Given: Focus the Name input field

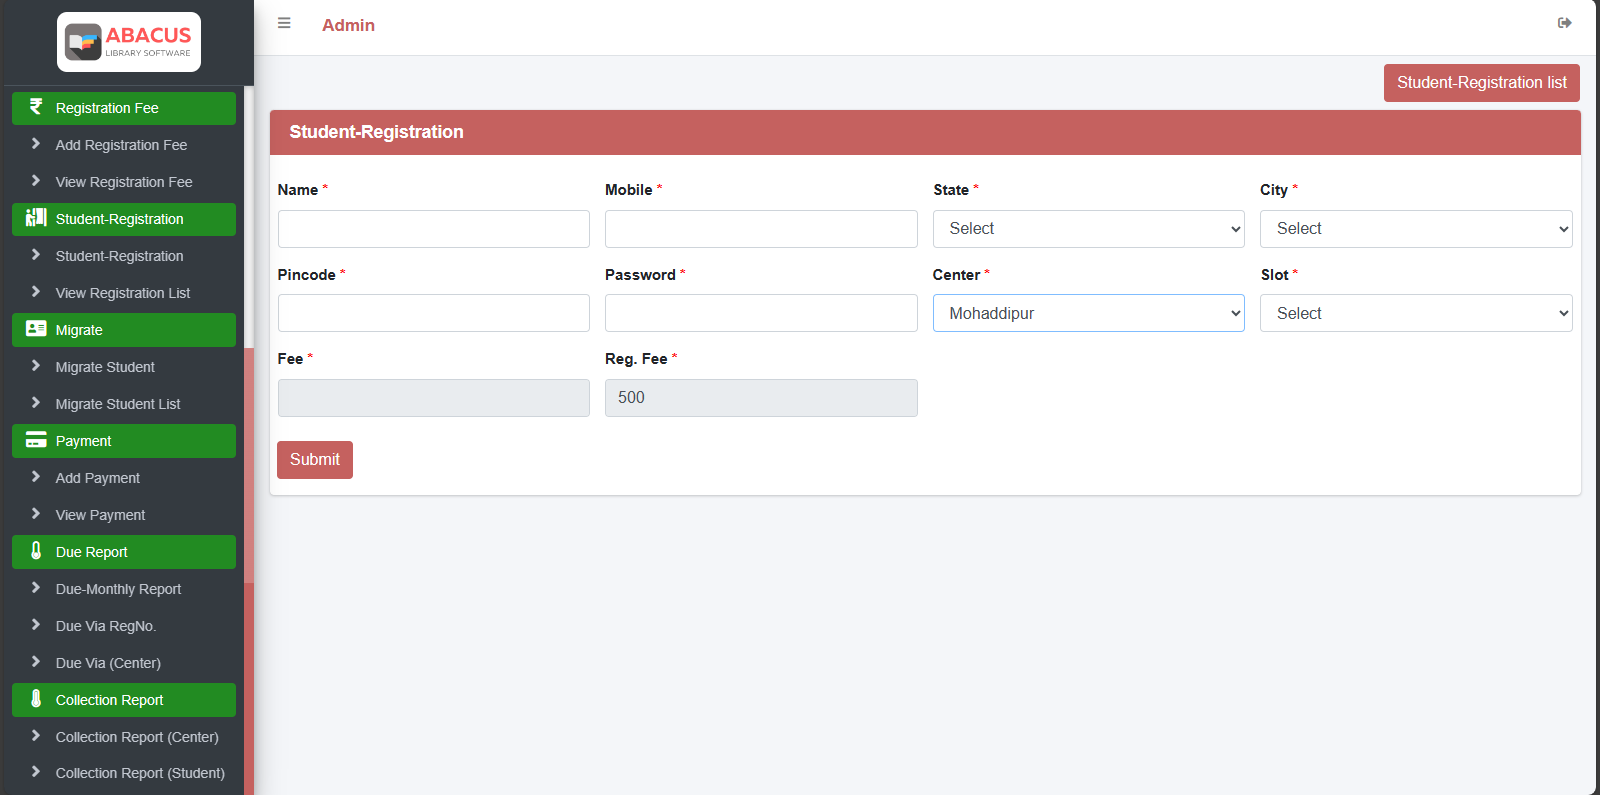Looking at the screenshot, I should point(434,229).
